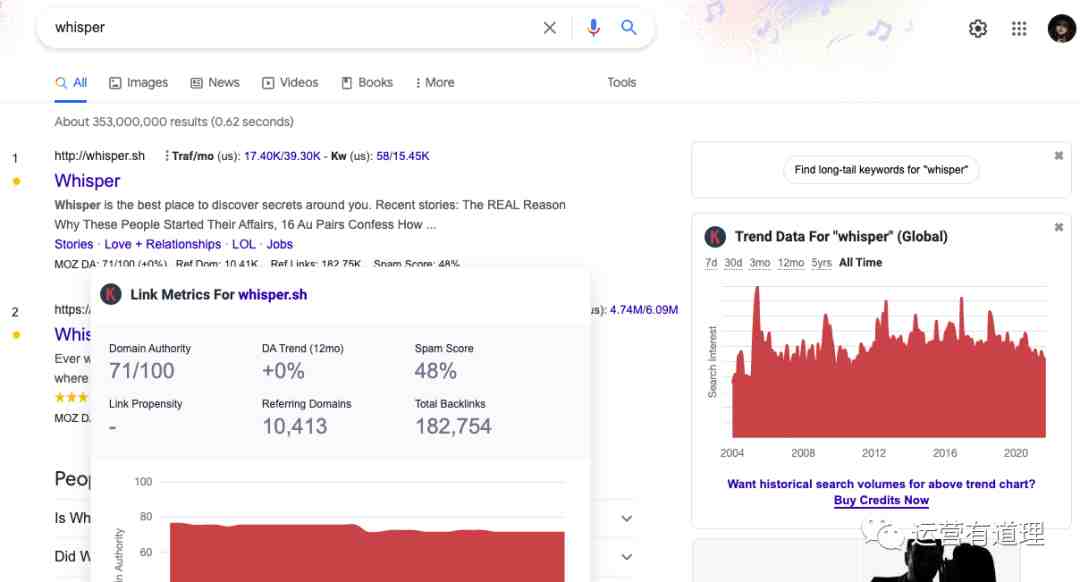Click the Trend Data panel K logo
The height and width of the screenshot is (582, 1080).
point(715,237)
